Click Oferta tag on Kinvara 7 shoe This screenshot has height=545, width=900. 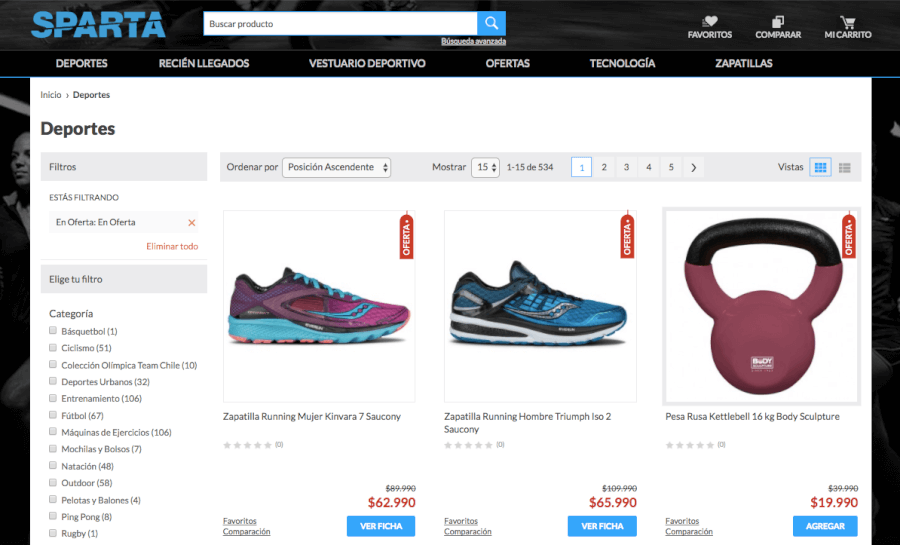tap(406, 235)
